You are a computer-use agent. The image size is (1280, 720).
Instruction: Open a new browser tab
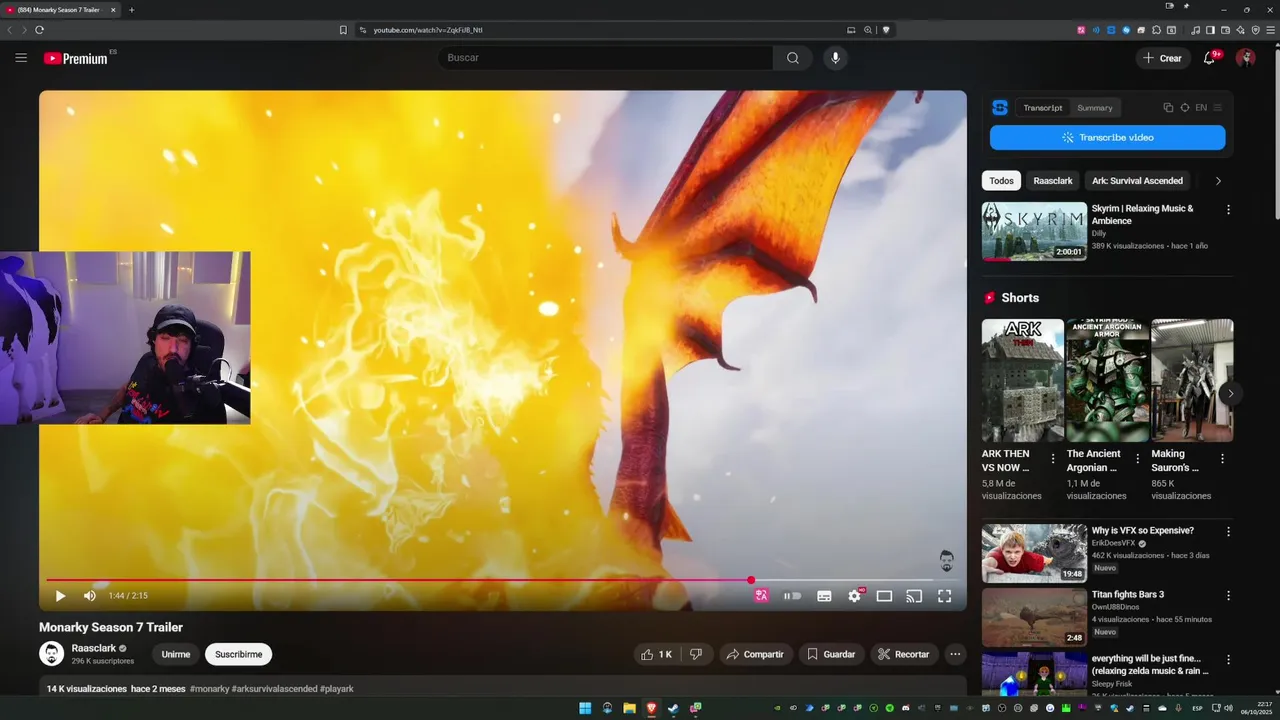pos(131,10)
